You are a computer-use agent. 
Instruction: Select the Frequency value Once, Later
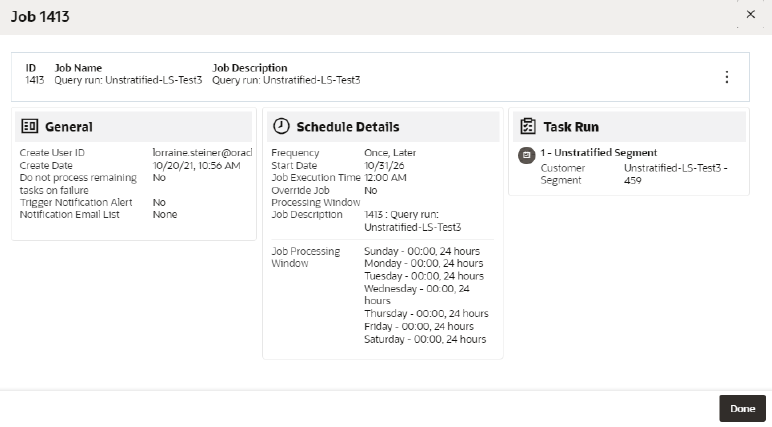point(390,153)
